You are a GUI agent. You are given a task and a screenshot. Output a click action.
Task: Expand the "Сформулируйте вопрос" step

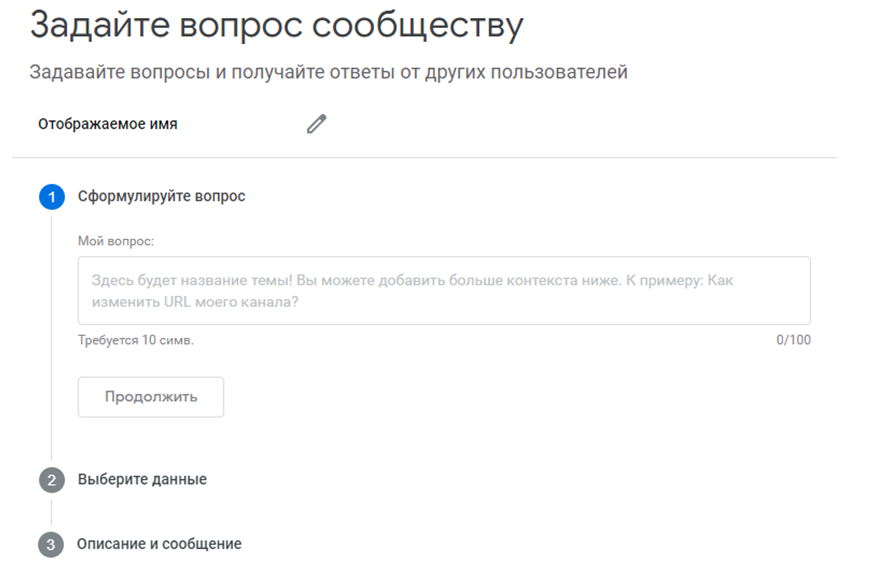tap(161, 196)
